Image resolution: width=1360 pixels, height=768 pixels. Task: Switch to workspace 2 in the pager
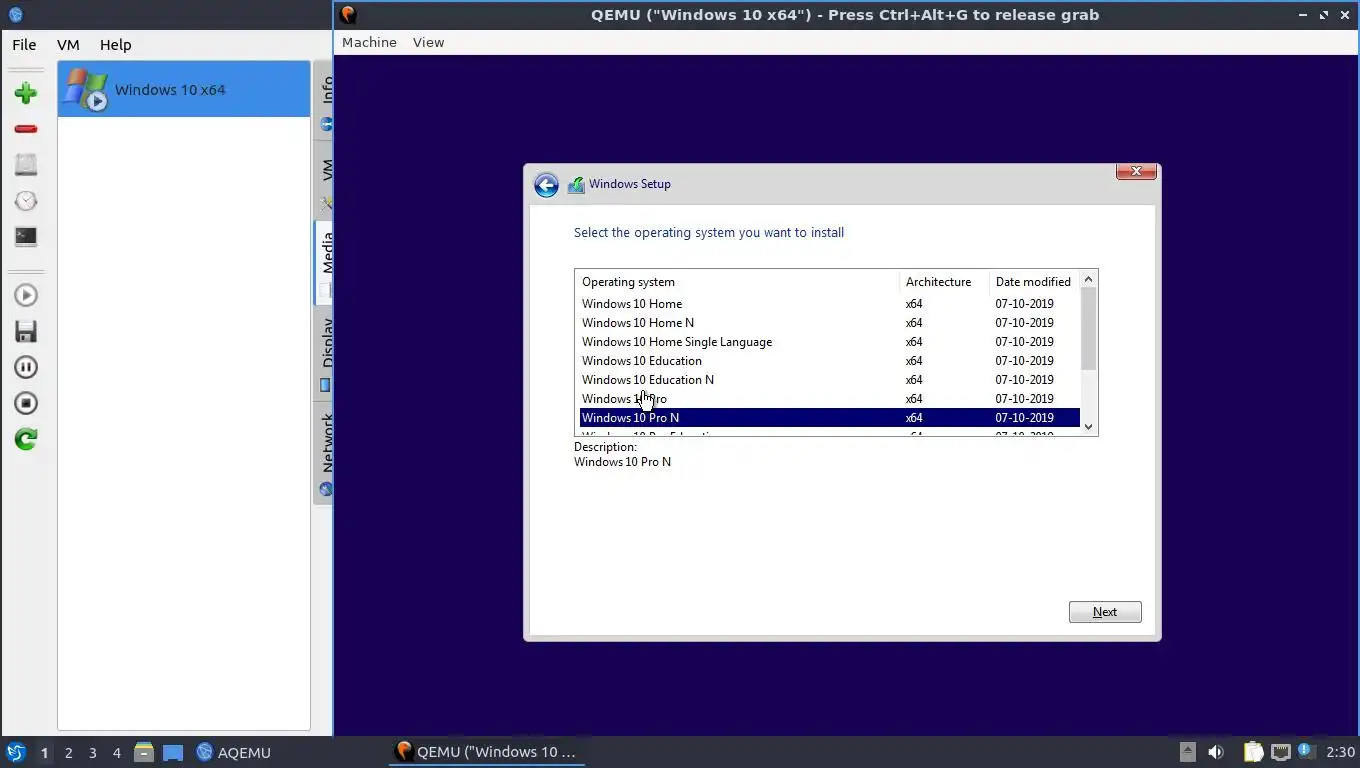point(69,753)
